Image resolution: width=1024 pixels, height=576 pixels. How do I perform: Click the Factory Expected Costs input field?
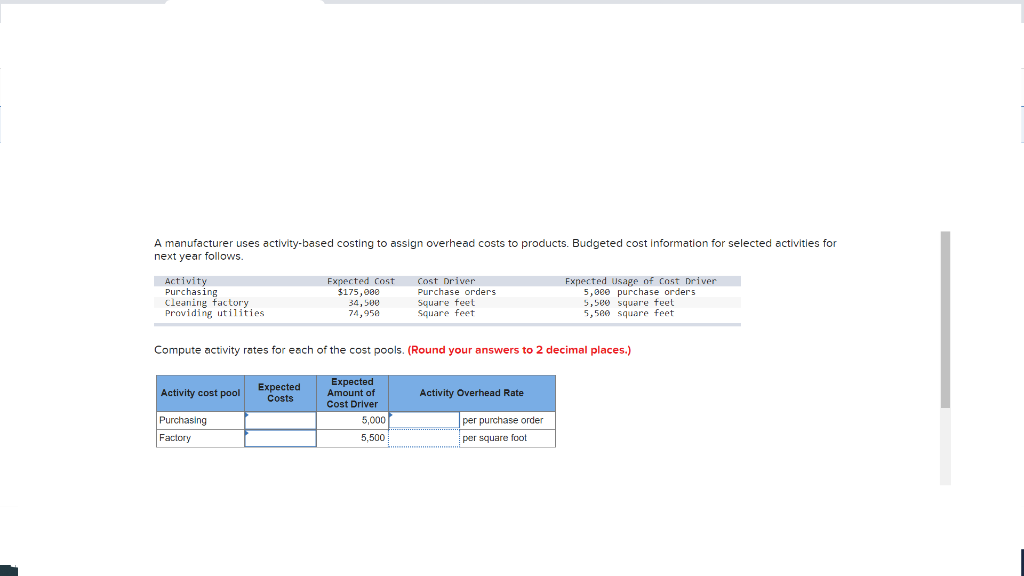coord(280,438)
